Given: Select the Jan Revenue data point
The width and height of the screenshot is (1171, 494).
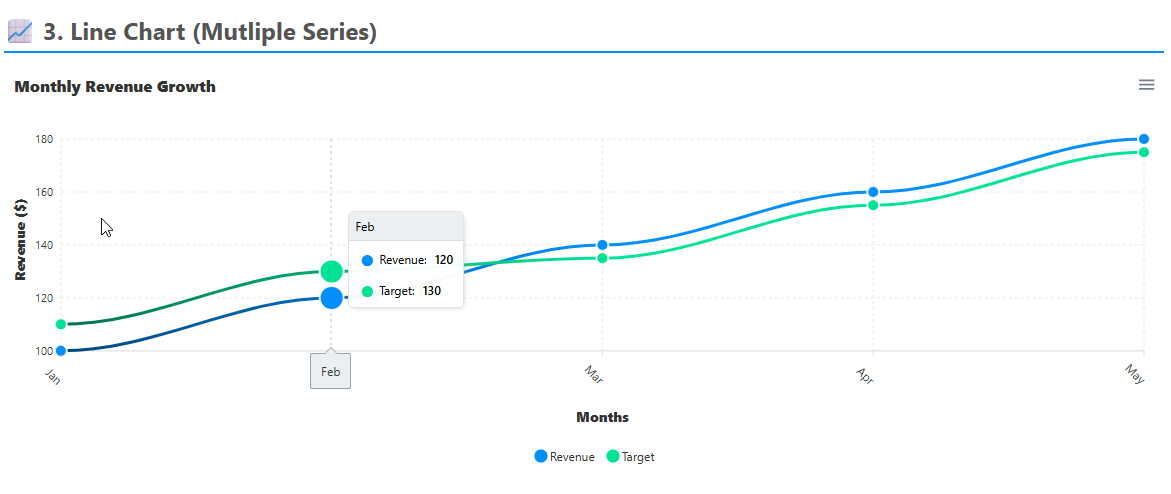Looking at the screenshot, I should click(x=61, y=351).
